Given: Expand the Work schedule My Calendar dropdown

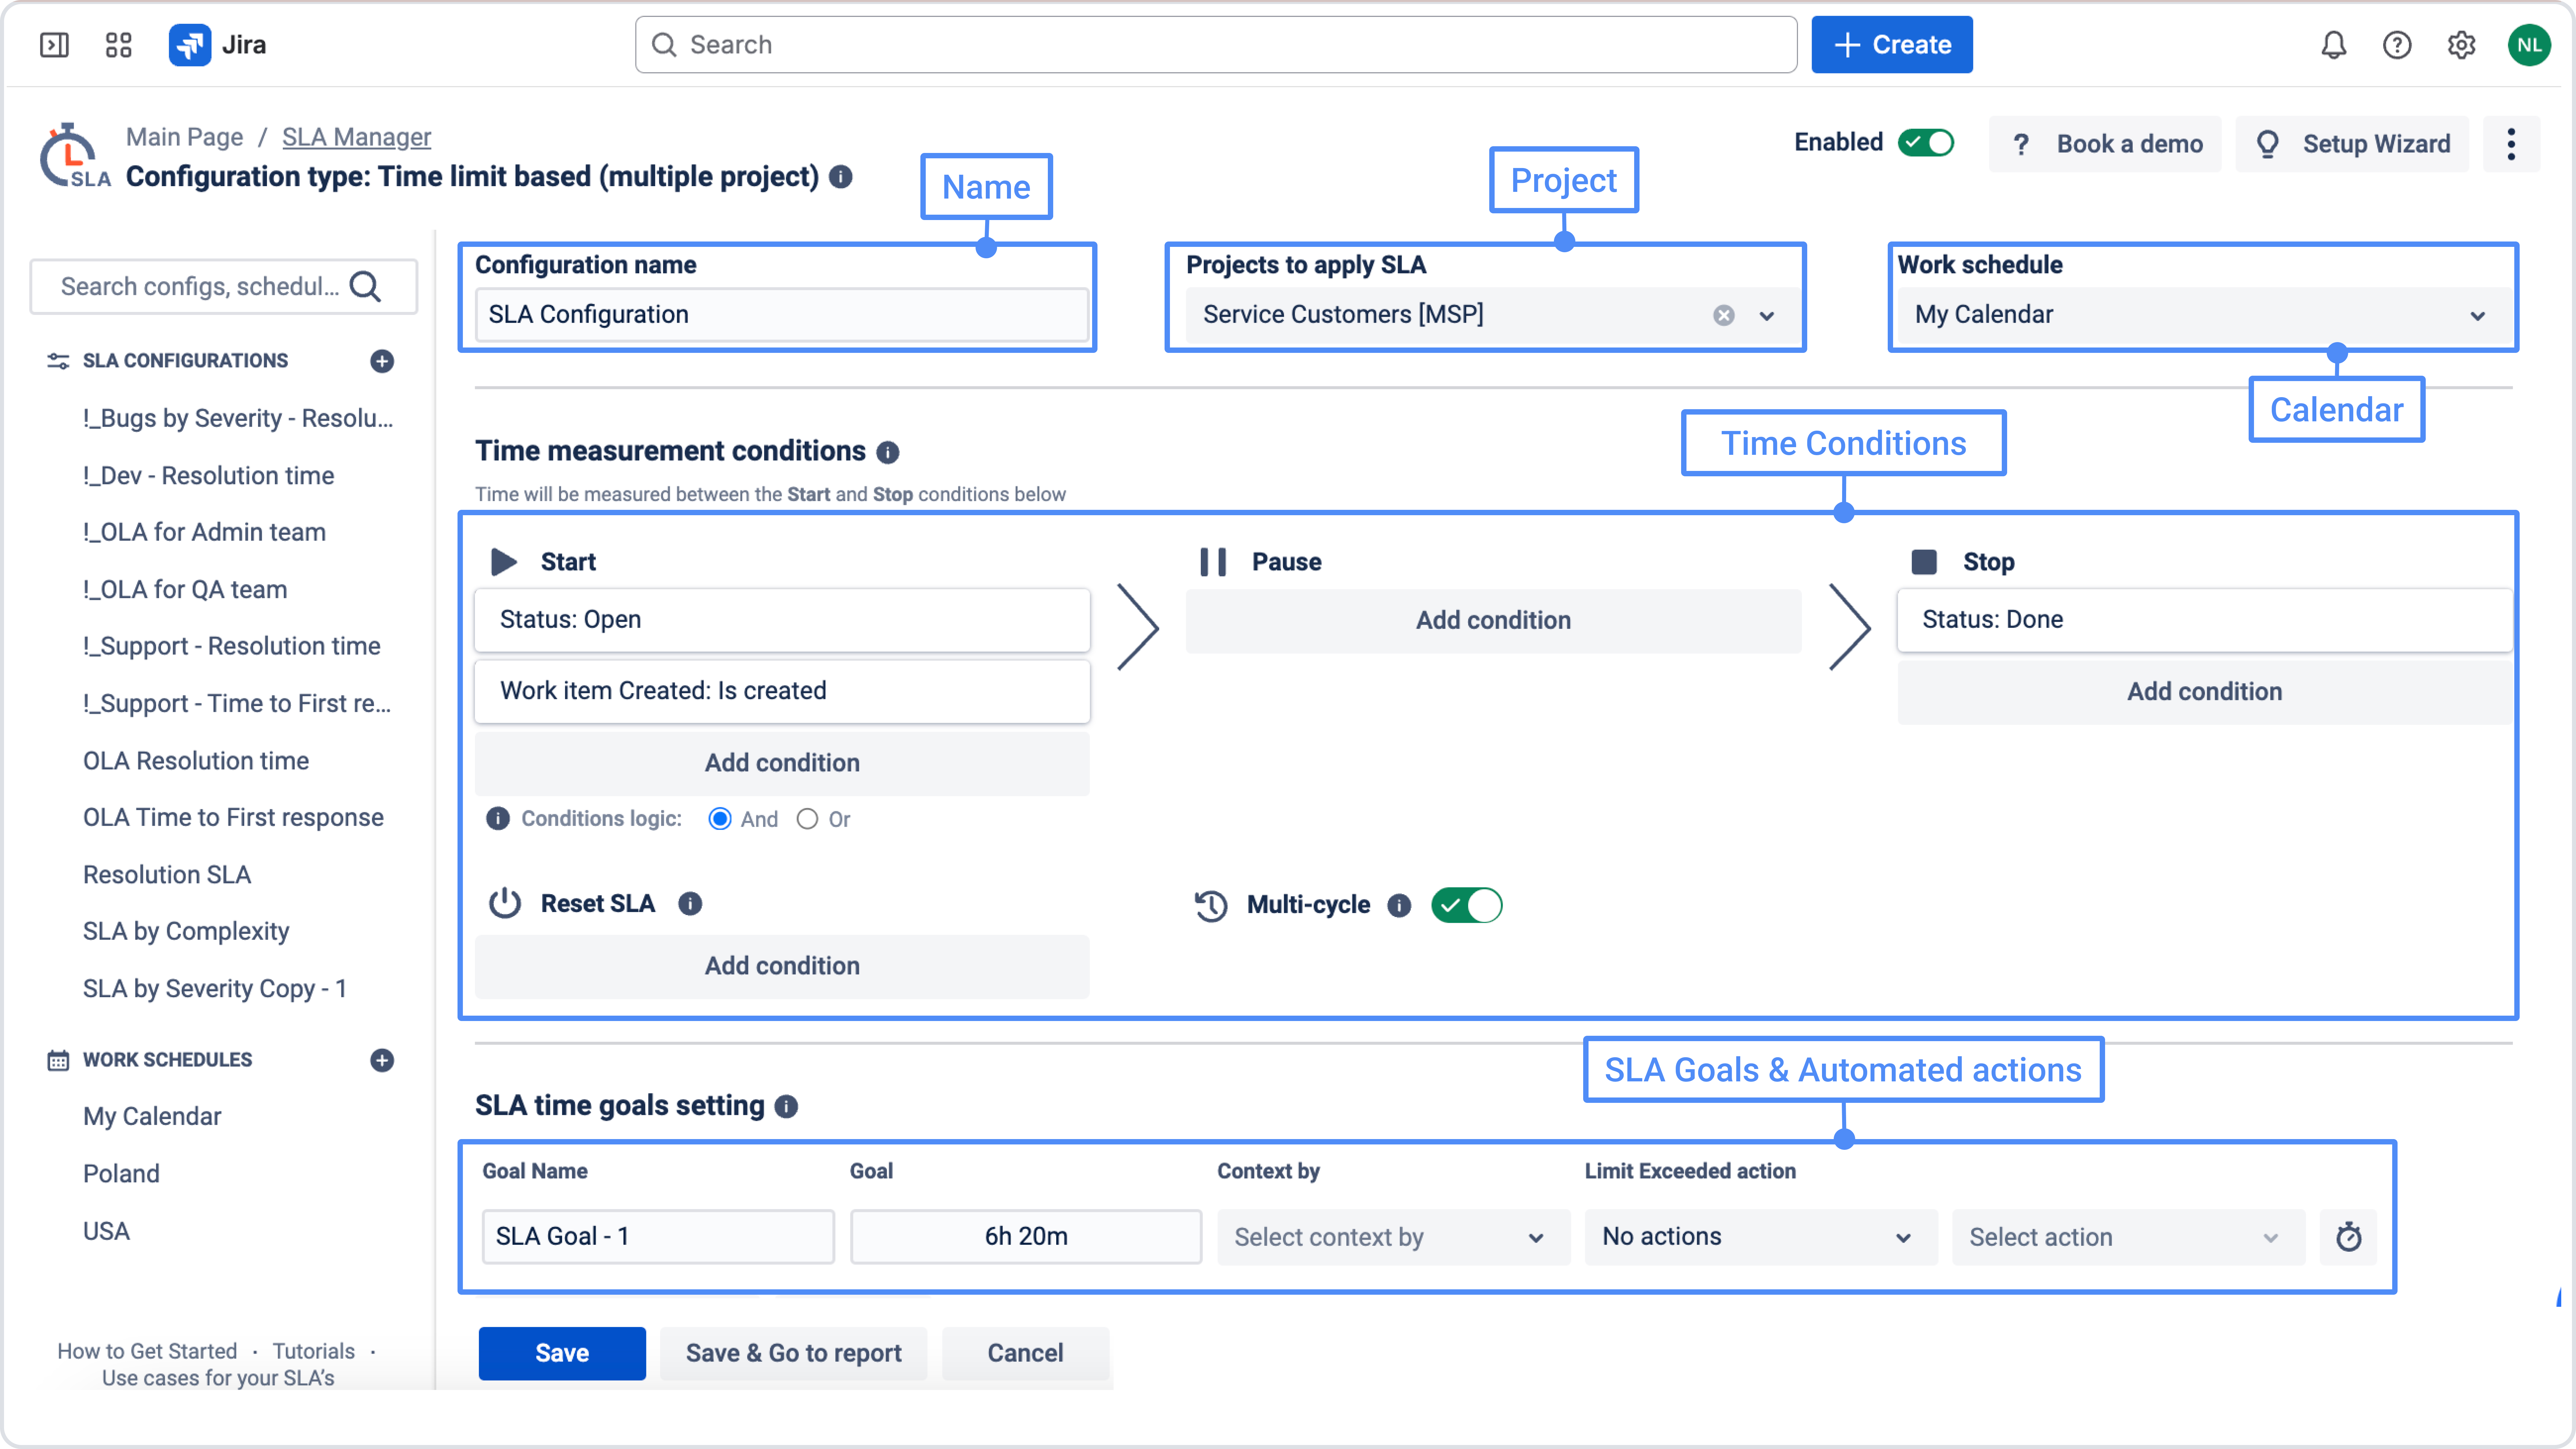Looking at the screenshot, I should pyautogui.click(x=2200, y=315).
